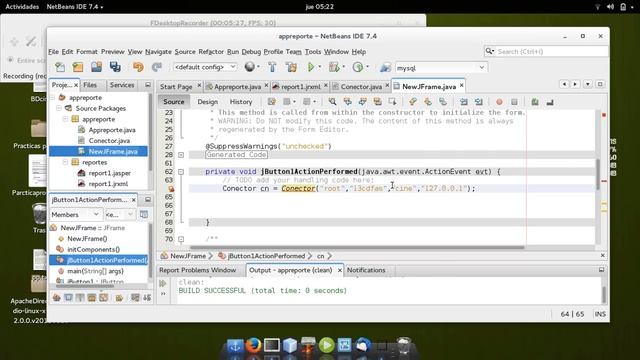Screen dimensions: 640x360
Task: Toggle Javadoc window button in the Navigator
Action: coord(144,214)
